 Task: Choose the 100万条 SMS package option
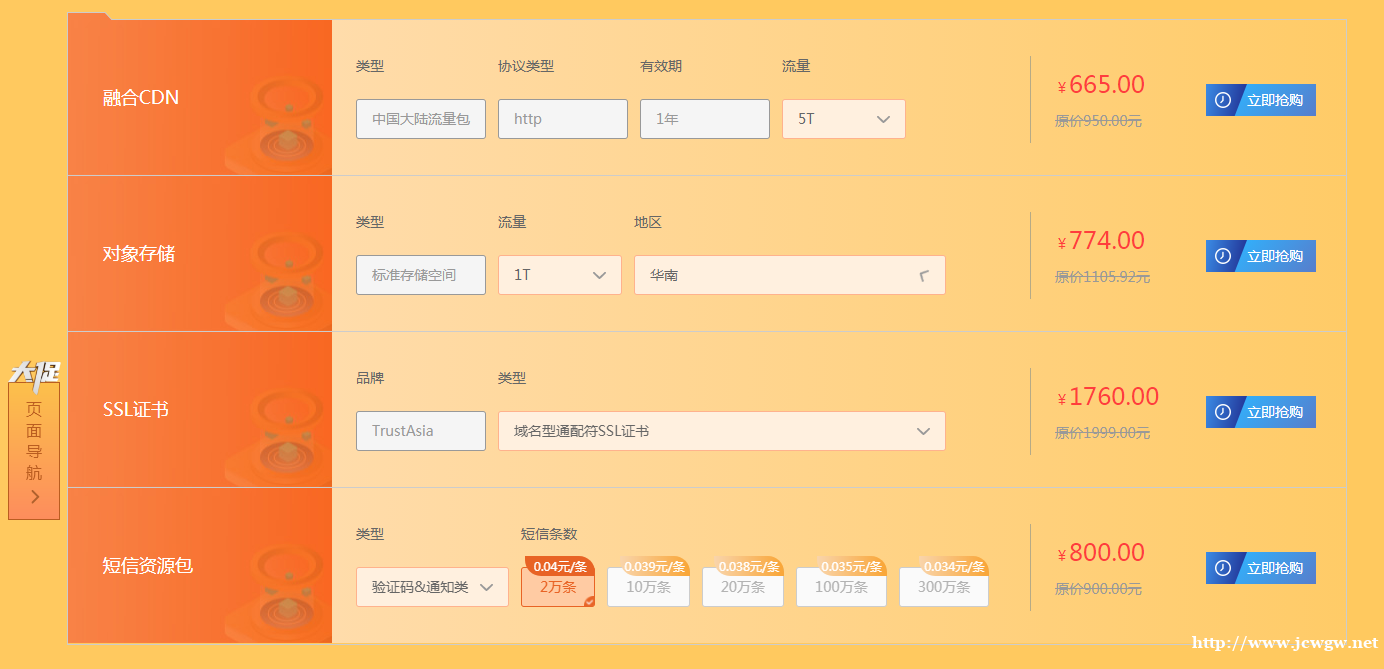(841, 587)
